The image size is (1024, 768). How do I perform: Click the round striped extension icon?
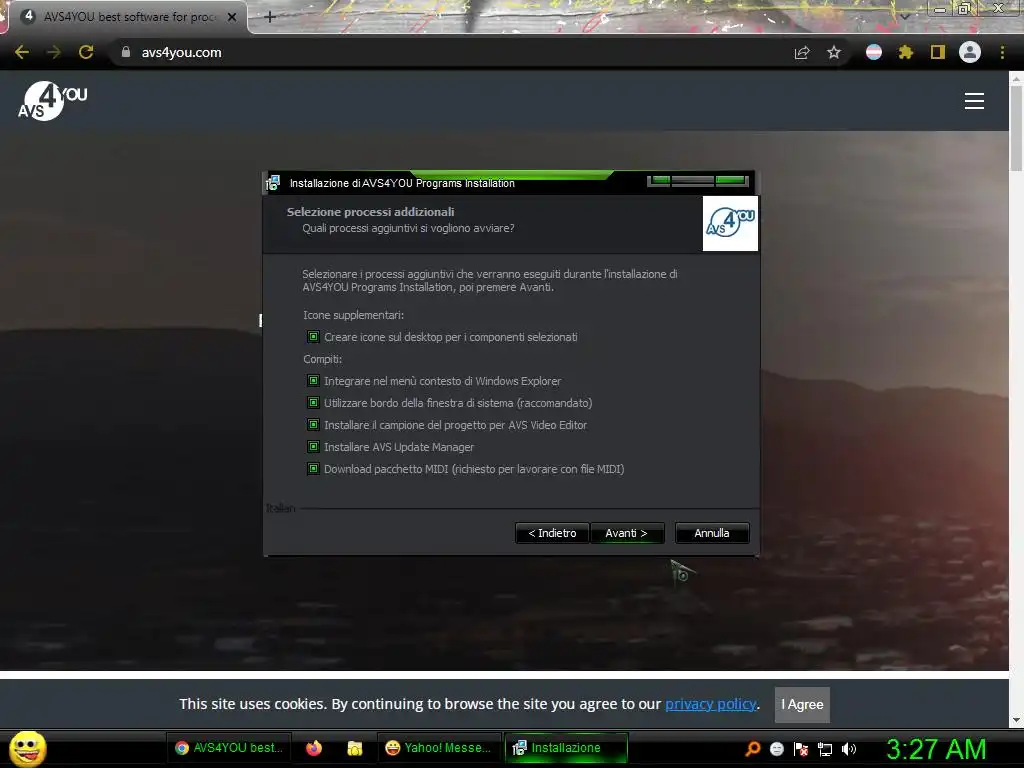[874, 52]
